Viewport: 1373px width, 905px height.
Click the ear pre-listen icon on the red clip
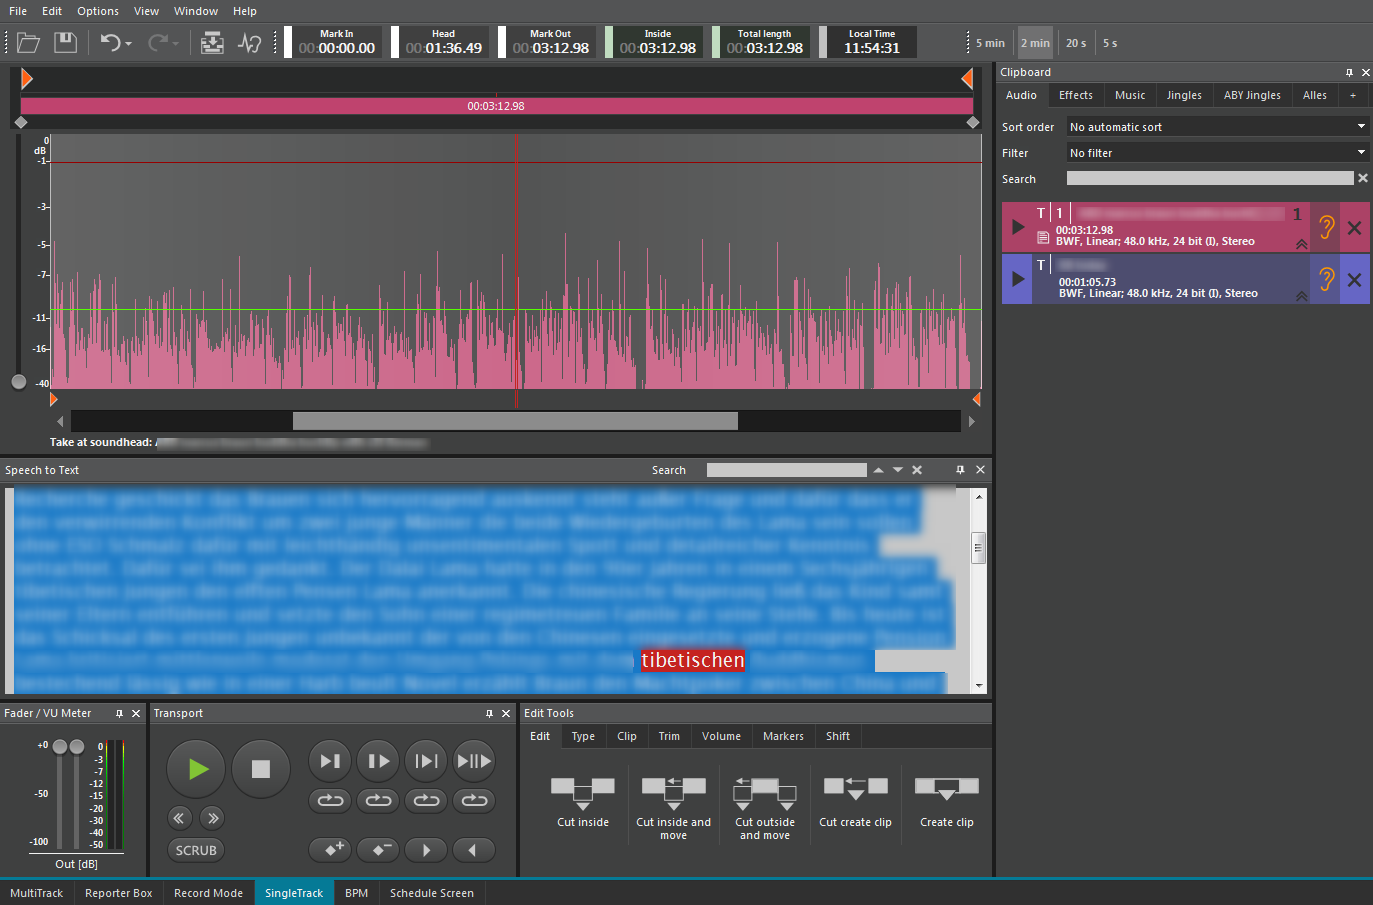1326,227
